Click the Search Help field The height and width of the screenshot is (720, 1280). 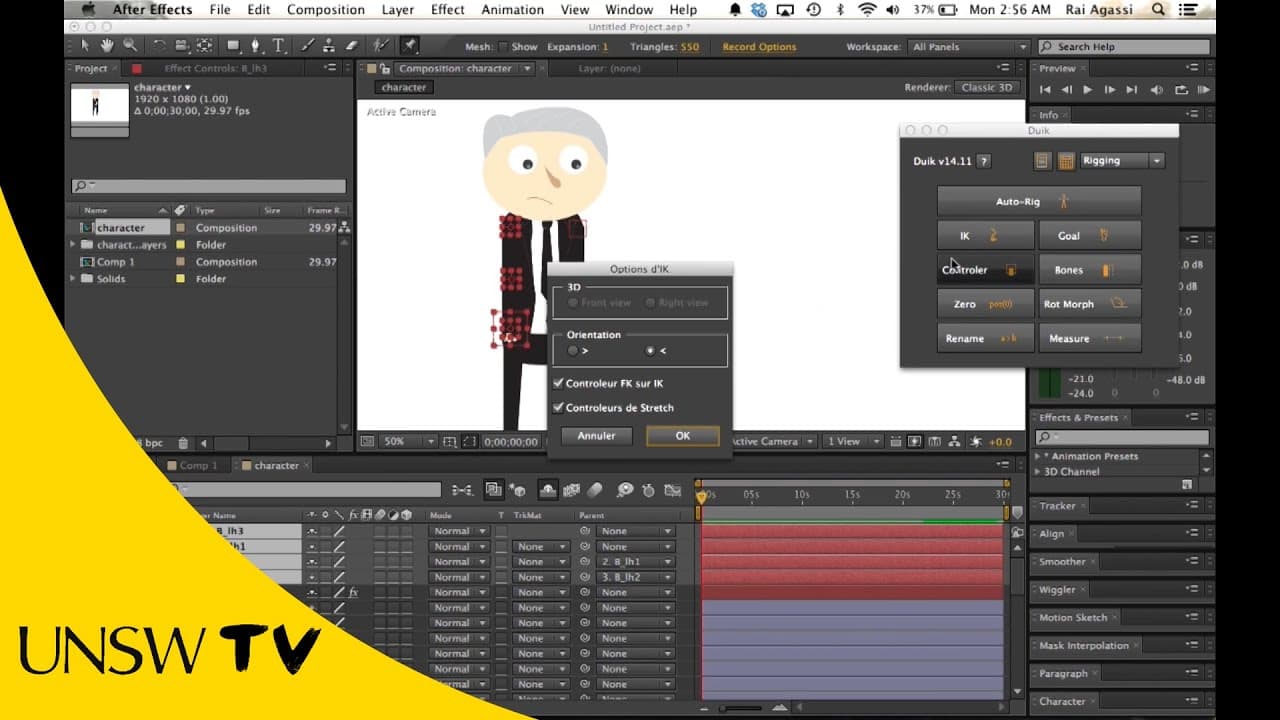1124,47
